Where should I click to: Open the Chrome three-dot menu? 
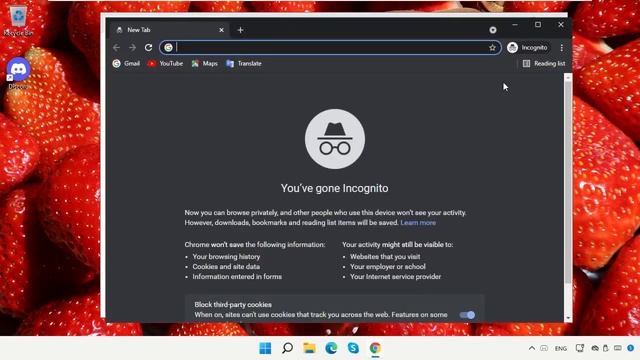click(x=562, y=48)
